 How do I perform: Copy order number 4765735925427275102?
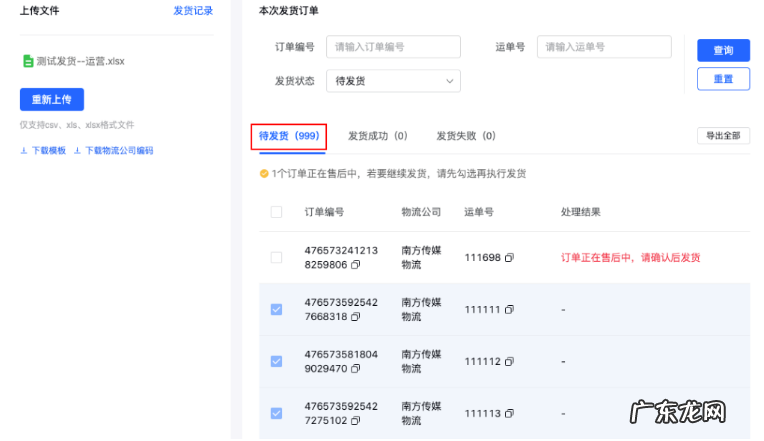(x=356, y=421)
